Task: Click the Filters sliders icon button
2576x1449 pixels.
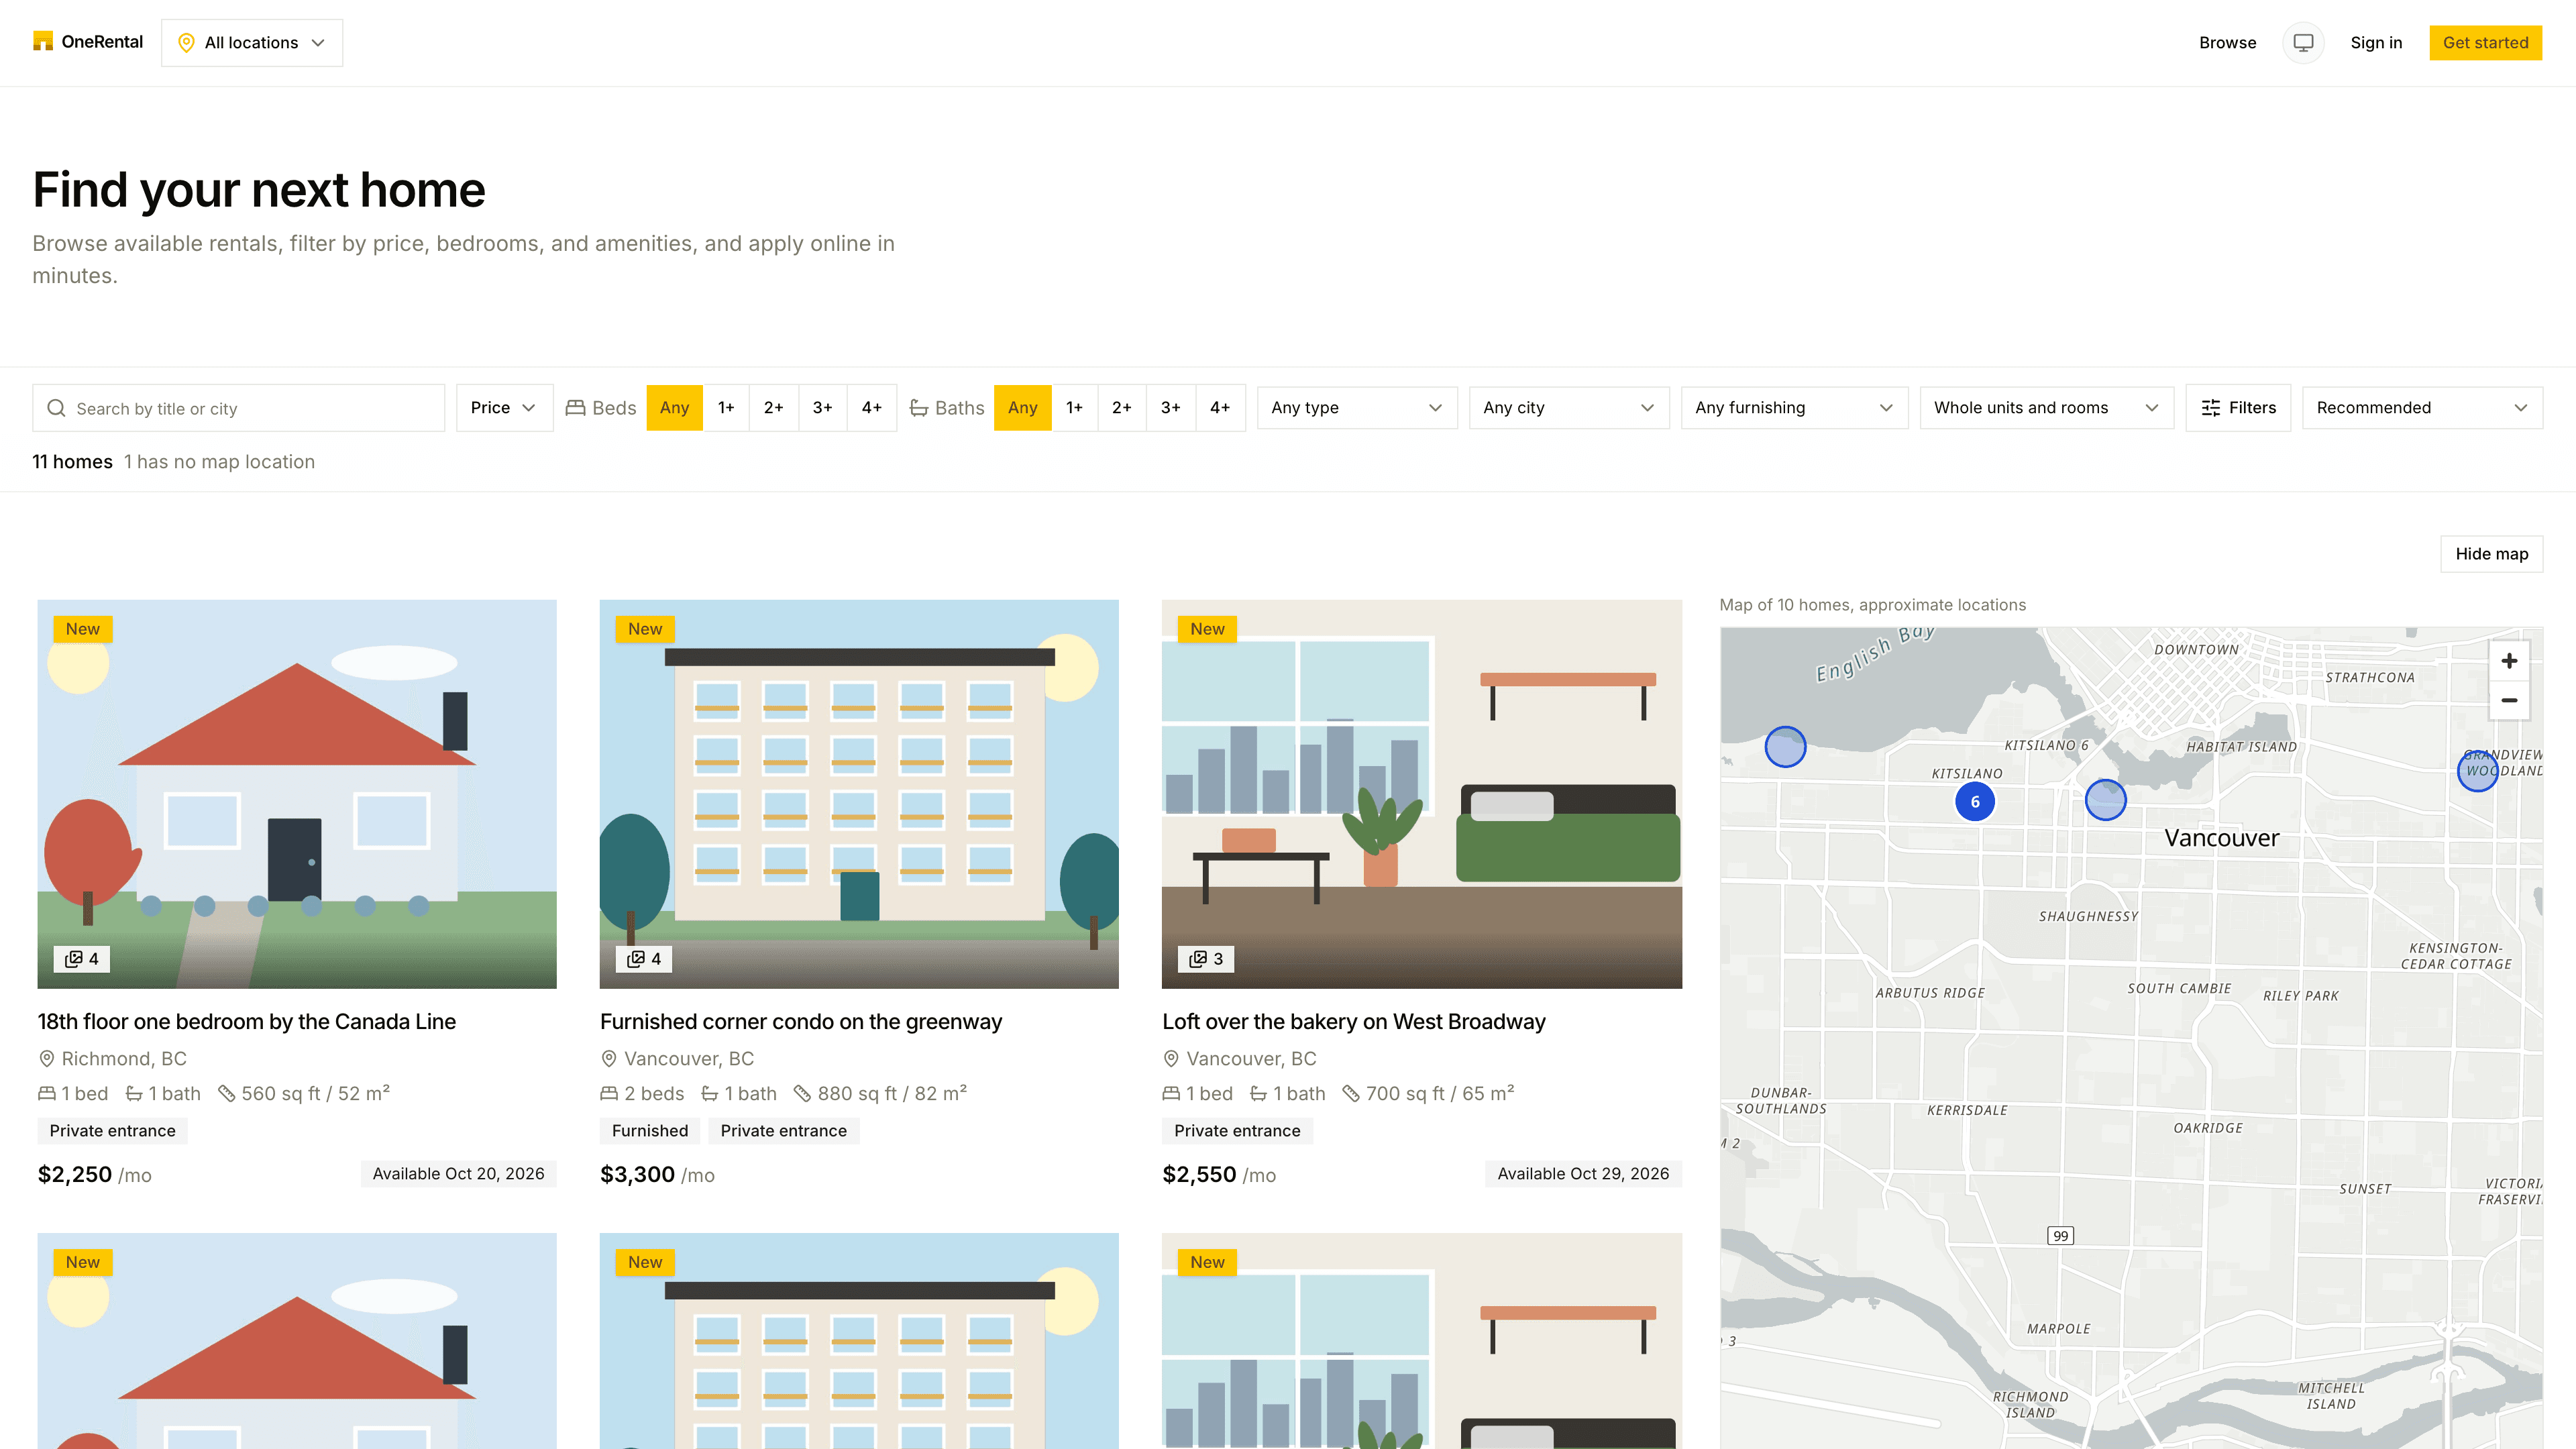Action: (x=2238, y=408)
